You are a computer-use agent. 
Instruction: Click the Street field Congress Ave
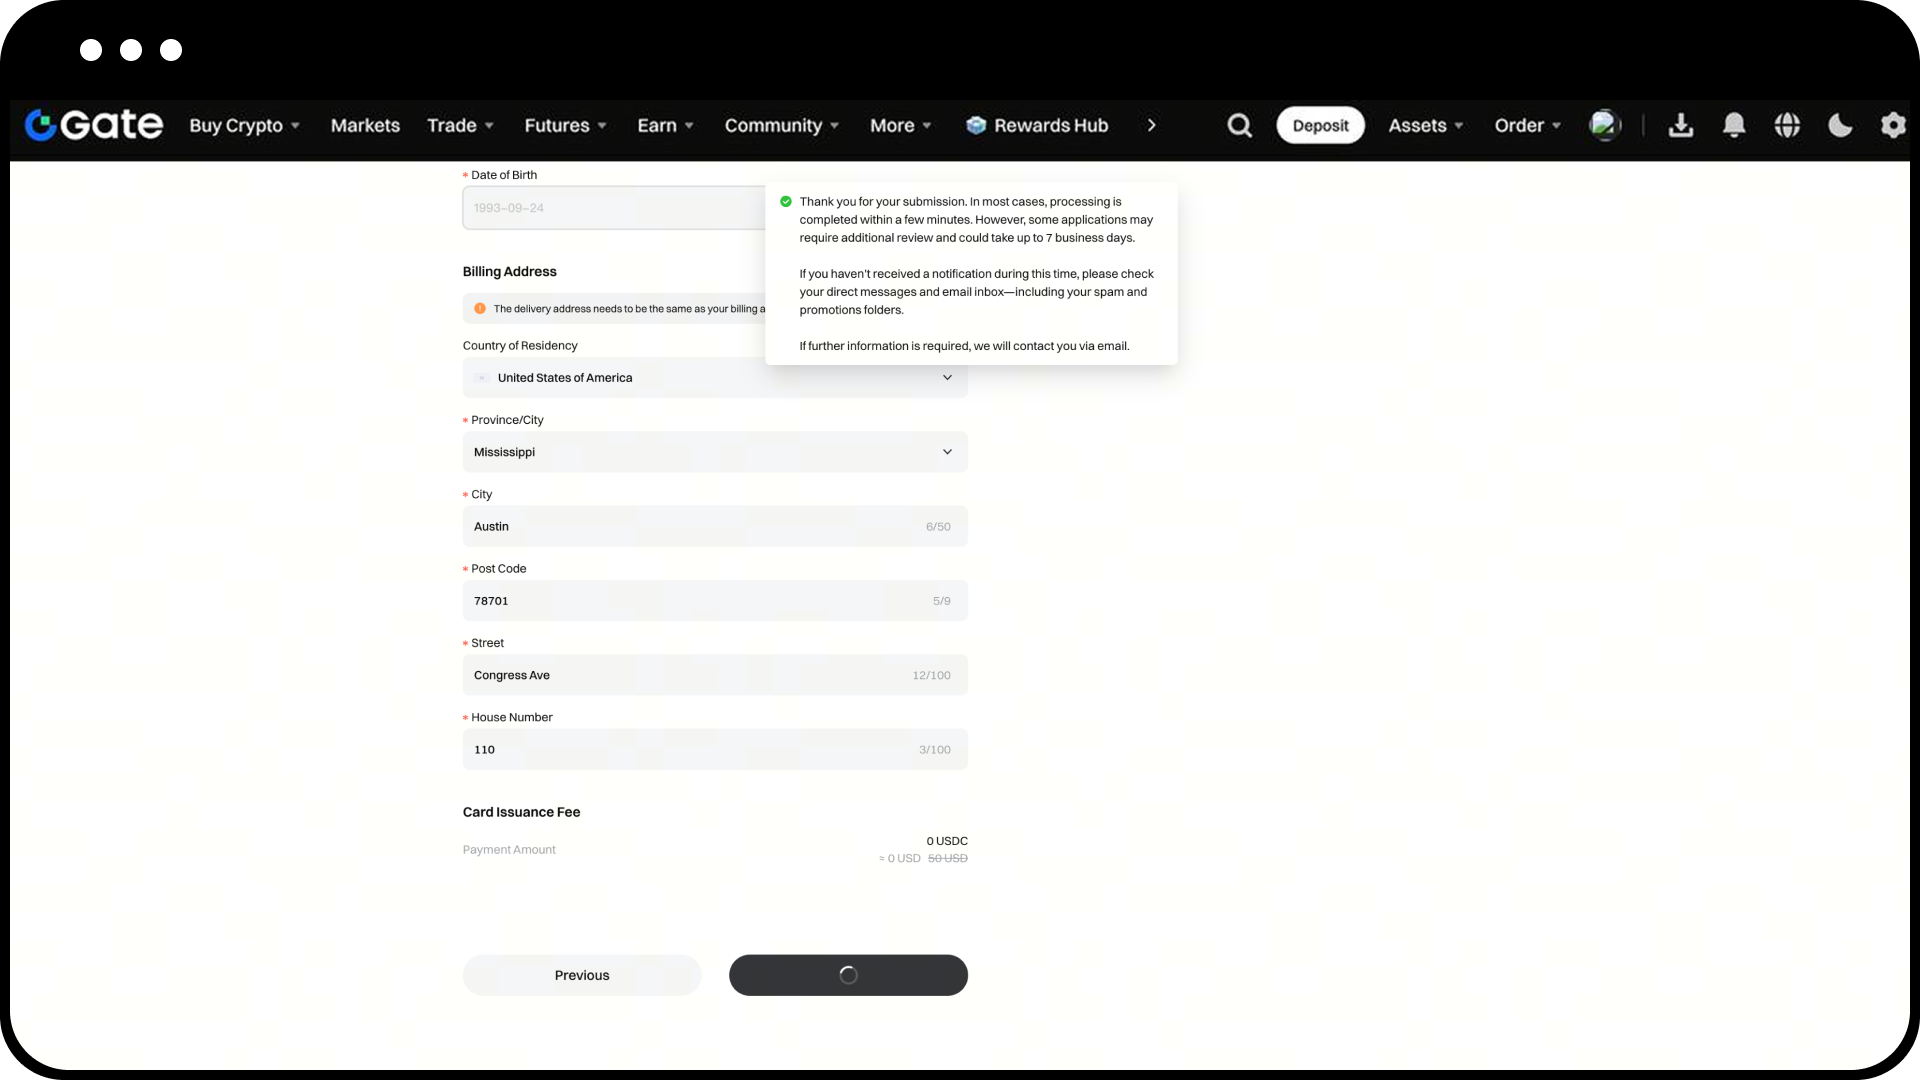(x=715, y=675)
